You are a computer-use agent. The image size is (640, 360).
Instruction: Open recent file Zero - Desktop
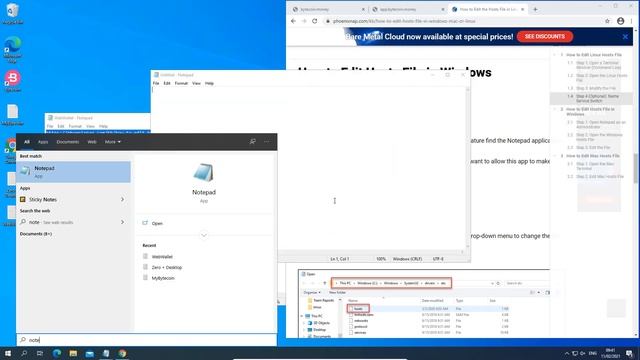pos(167,267)
